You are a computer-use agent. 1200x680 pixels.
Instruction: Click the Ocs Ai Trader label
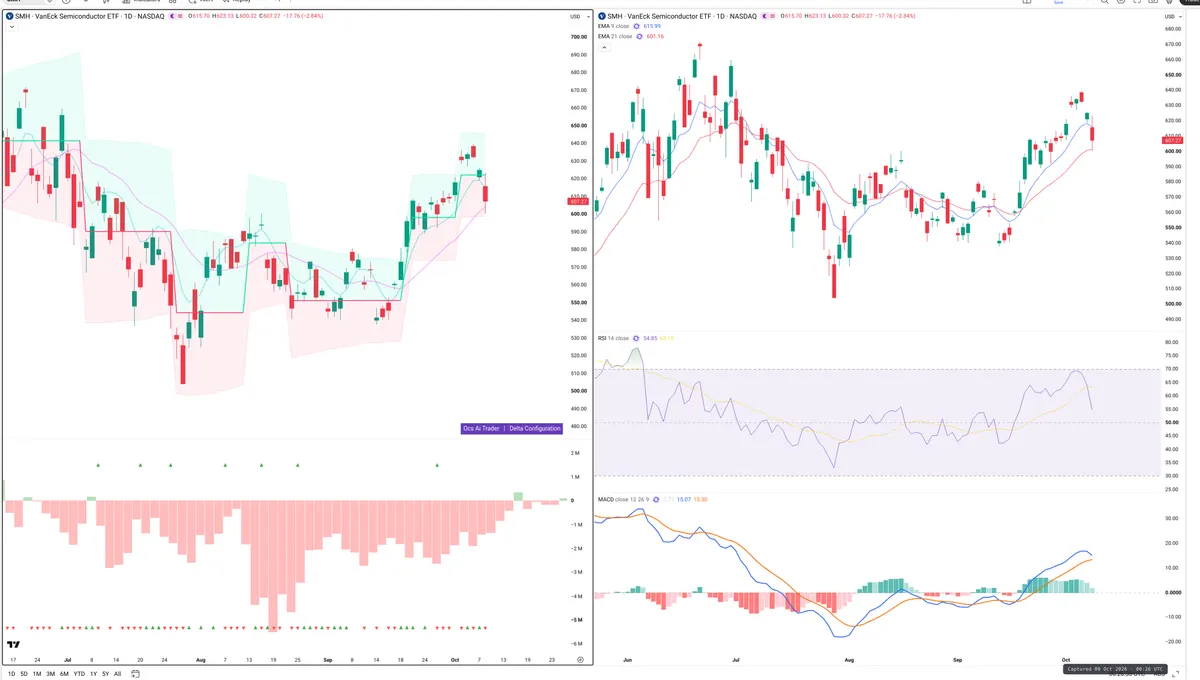point(482,428)
